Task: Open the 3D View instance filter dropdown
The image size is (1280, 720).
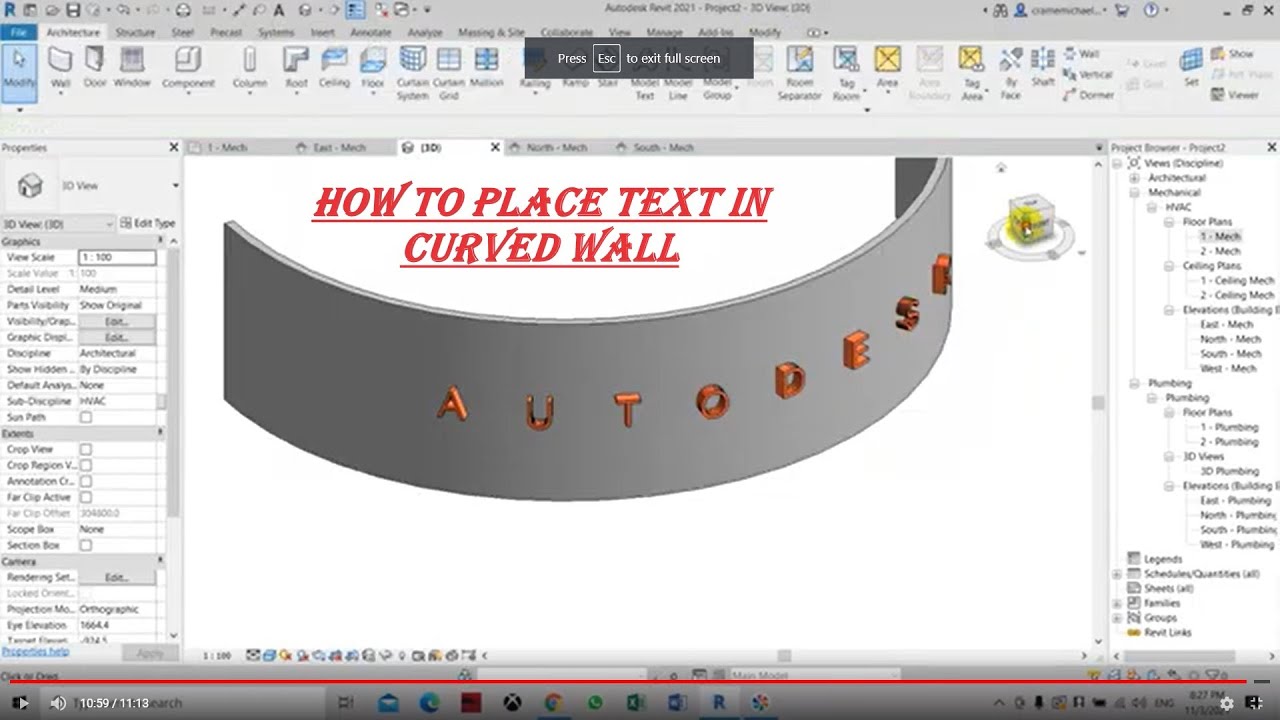Action: coord(58,223)
